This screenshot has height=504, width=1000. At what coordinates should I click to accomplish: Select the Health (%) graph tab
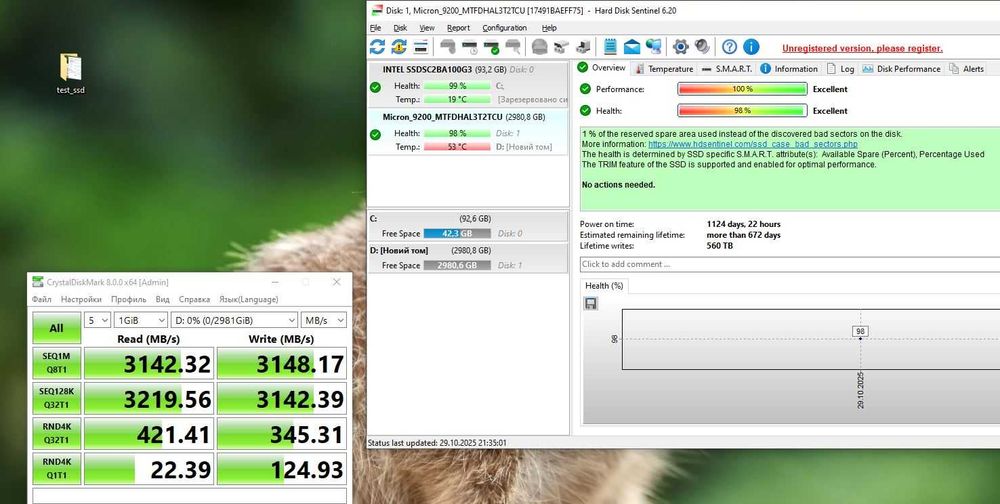[x=604, y=286]
